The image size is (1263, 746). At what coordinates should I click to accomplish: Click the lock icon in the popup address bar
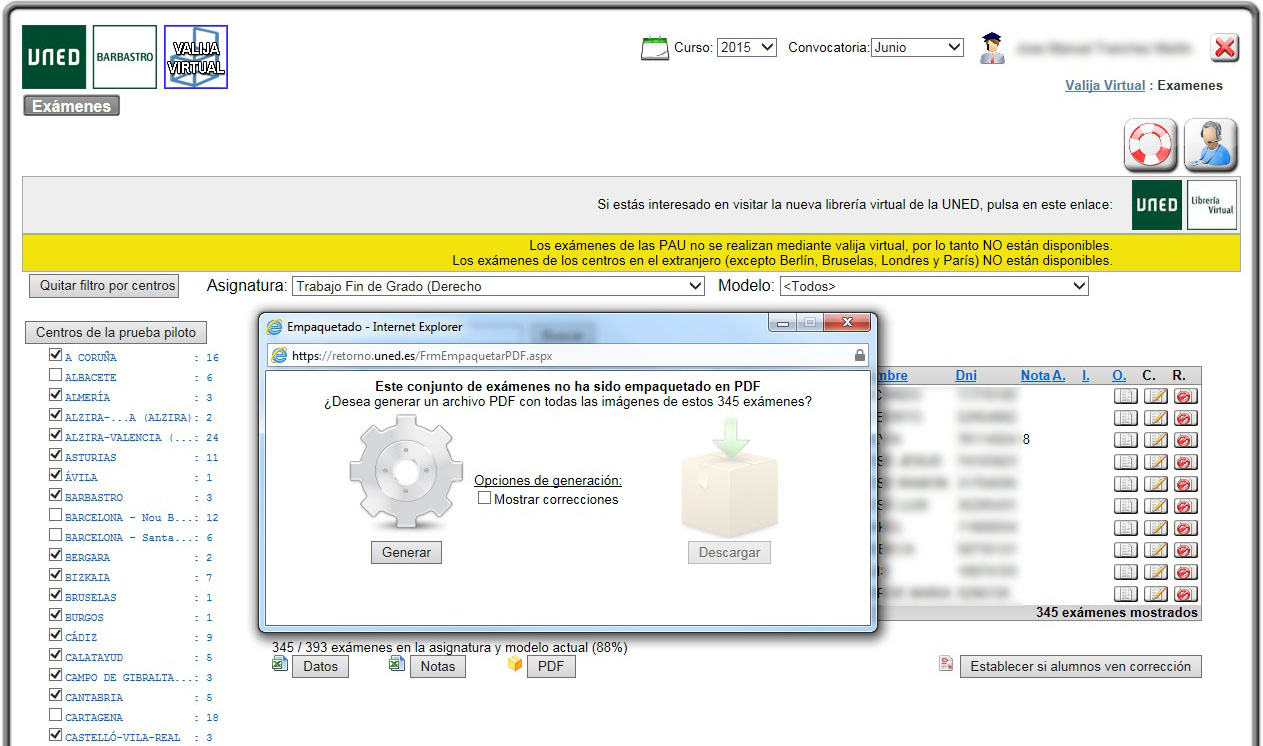click(859, 355)
